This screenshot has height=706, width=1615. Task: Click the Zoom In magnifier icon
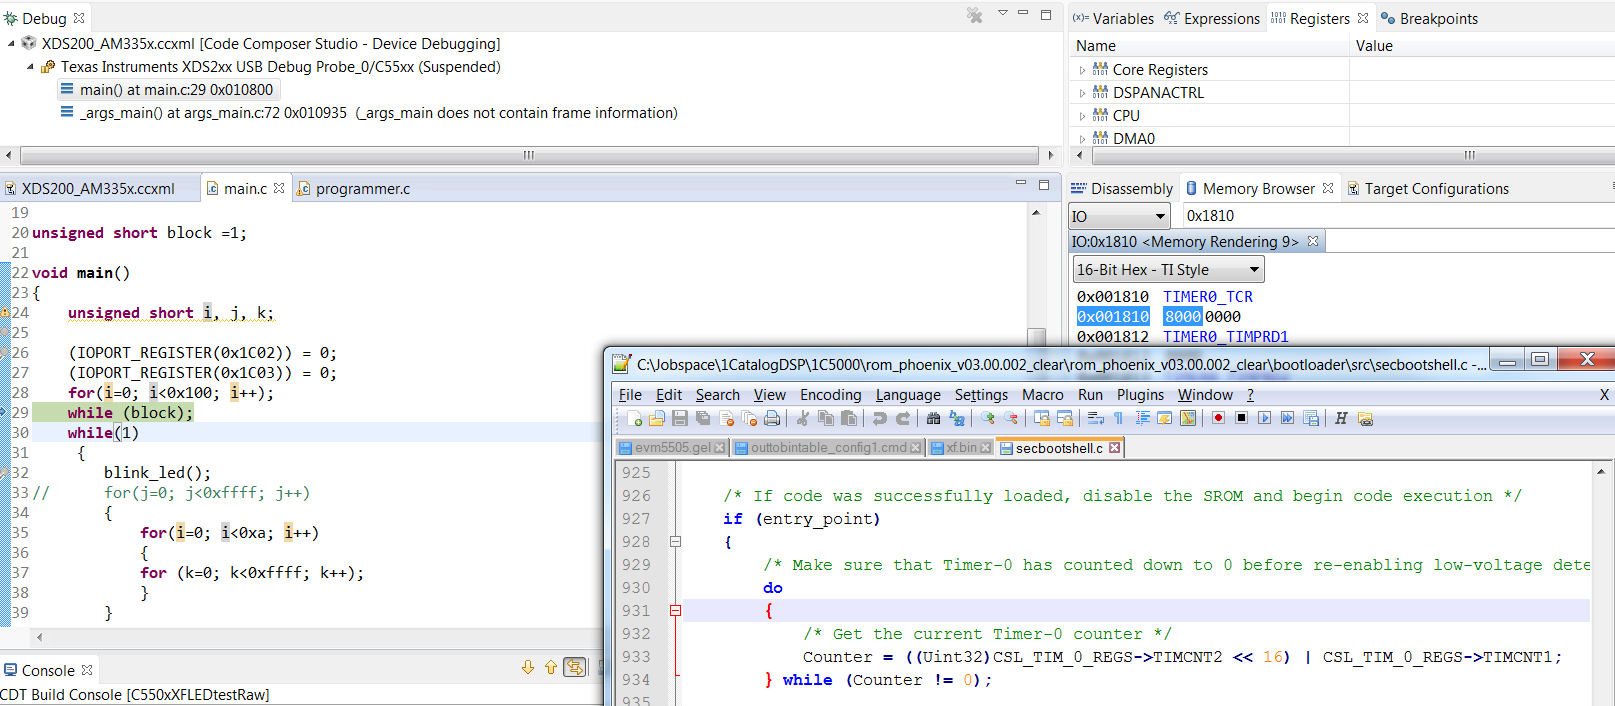(x=988, y=418)
